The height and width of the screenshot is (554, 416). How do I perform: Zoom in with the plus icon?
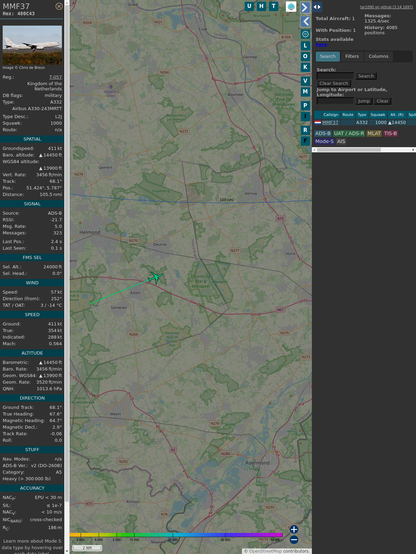(294, 529)
